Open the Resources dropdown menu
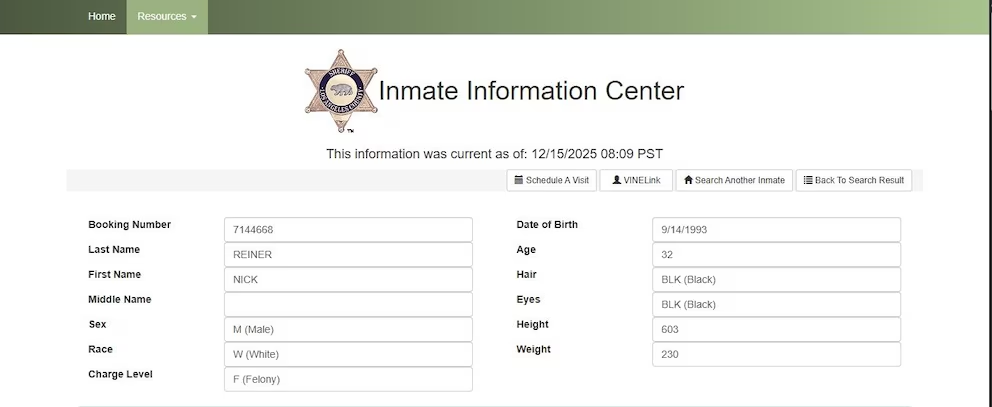992x407 pixels. (x=167, y=17)
